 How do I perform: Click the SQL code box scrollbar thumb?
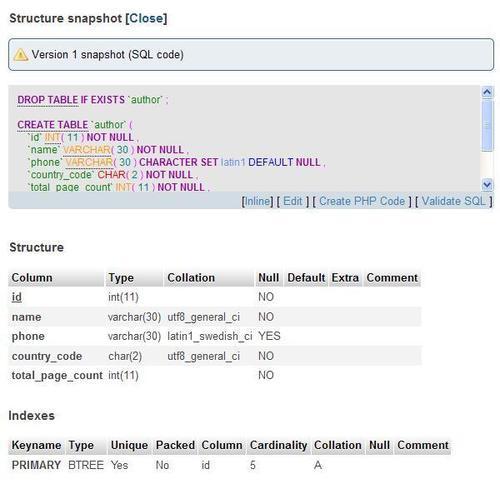point(487,125)
